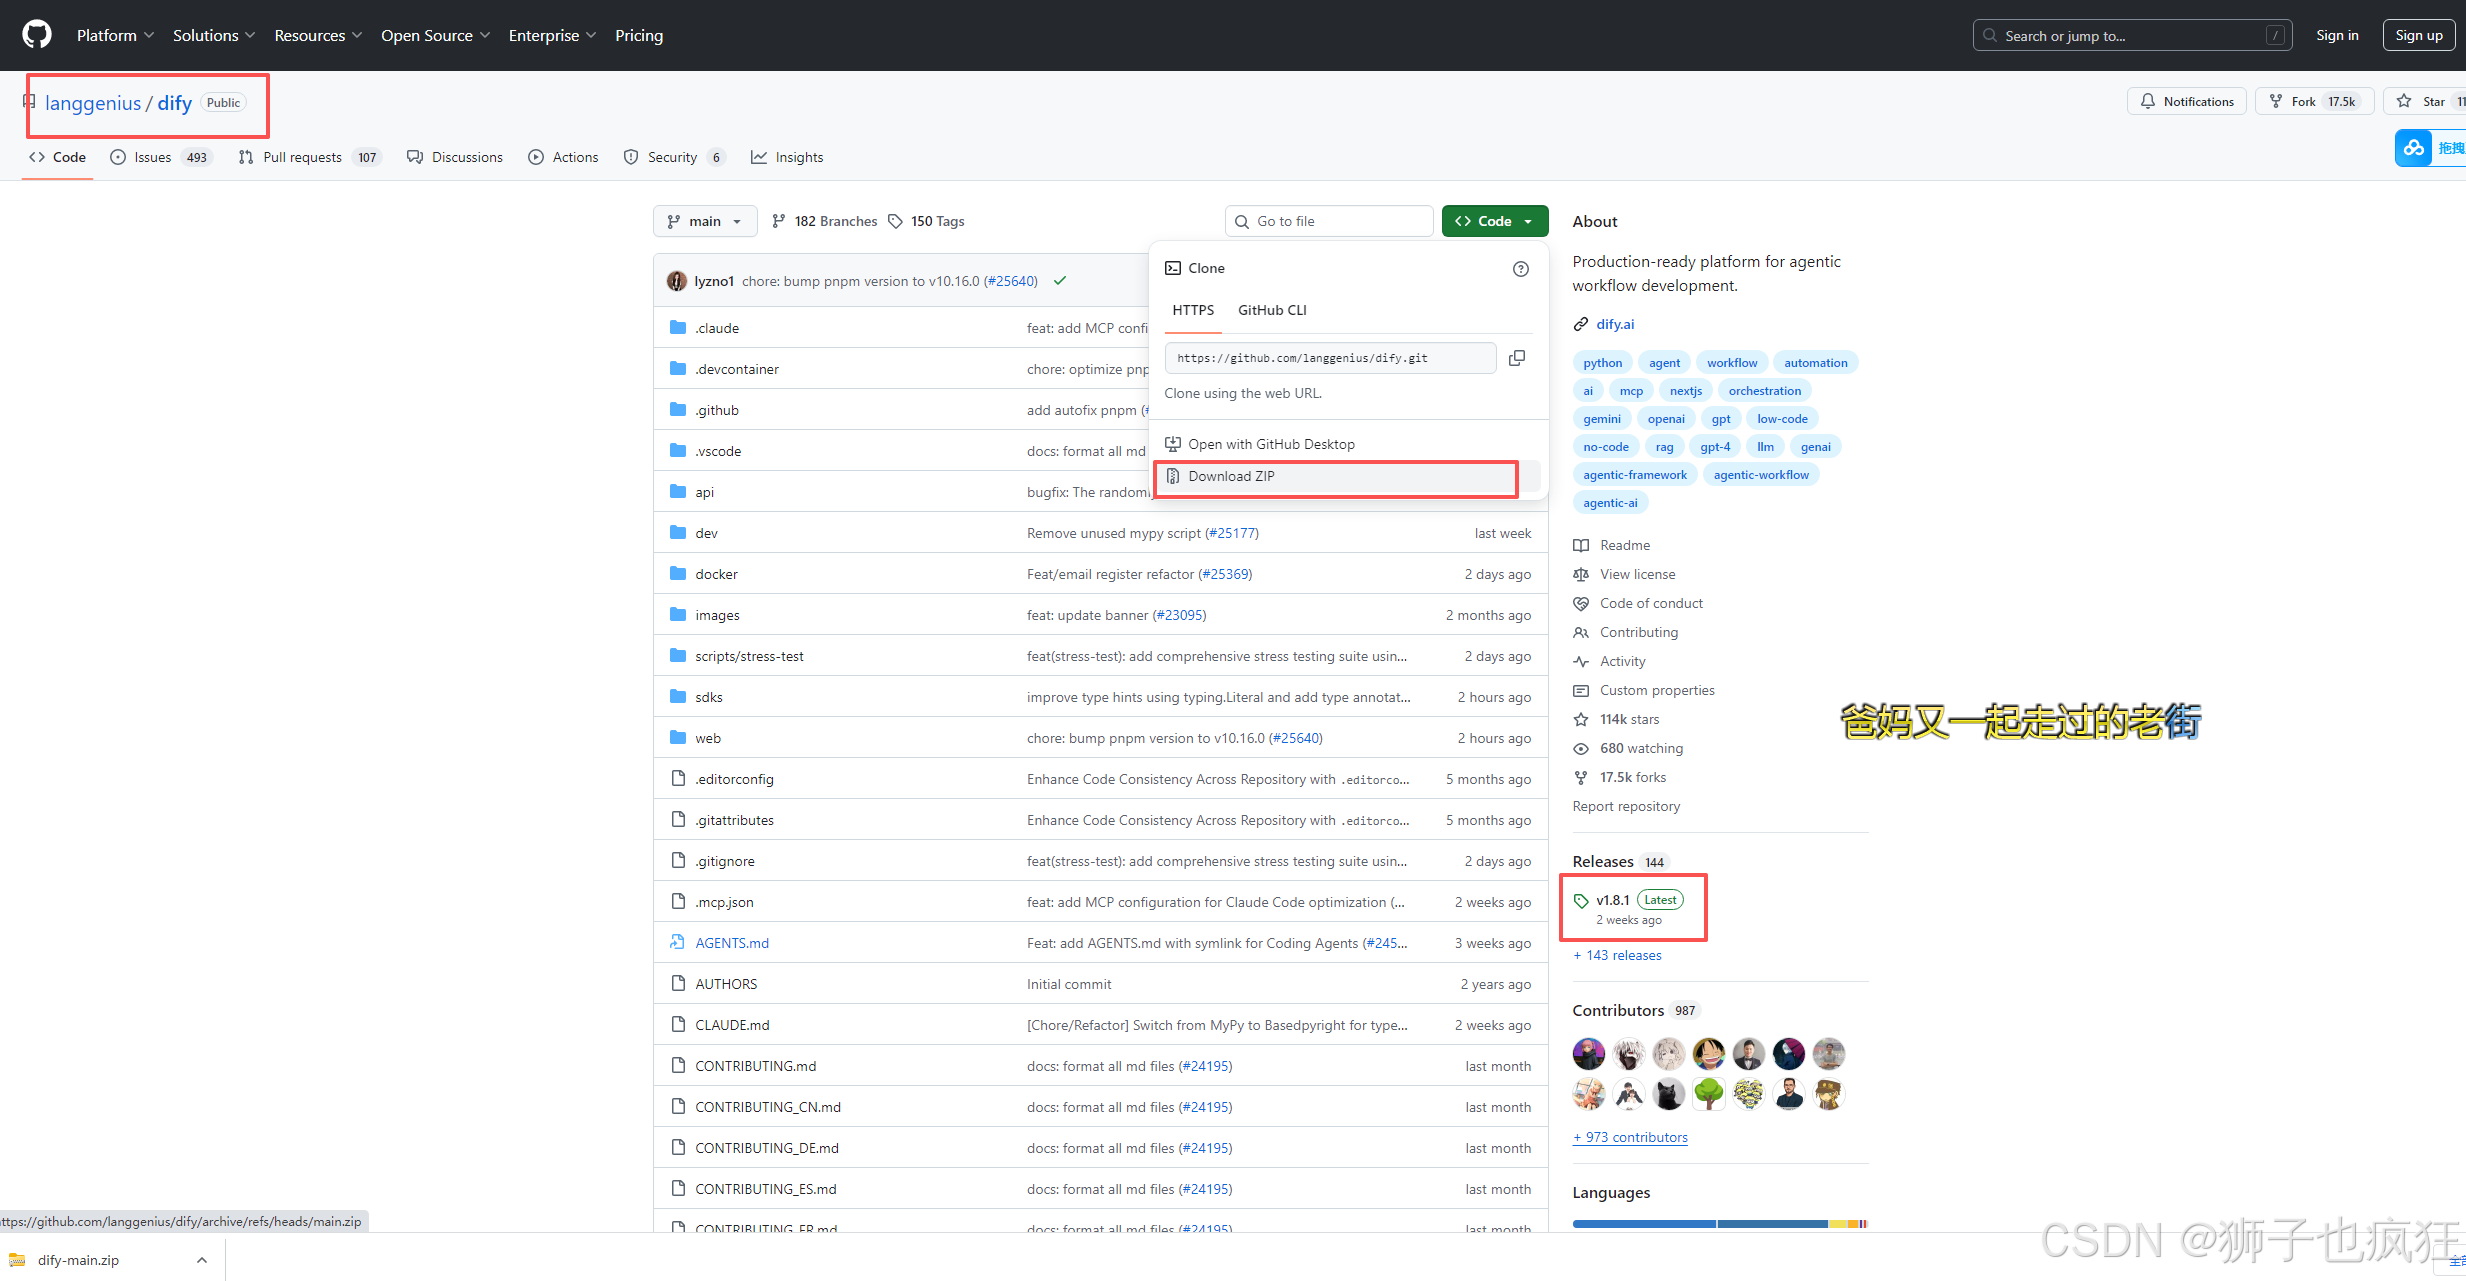Click the Sign up button
Viewport: 2466px width, 1281px height.
click(x=2418, y=35)
